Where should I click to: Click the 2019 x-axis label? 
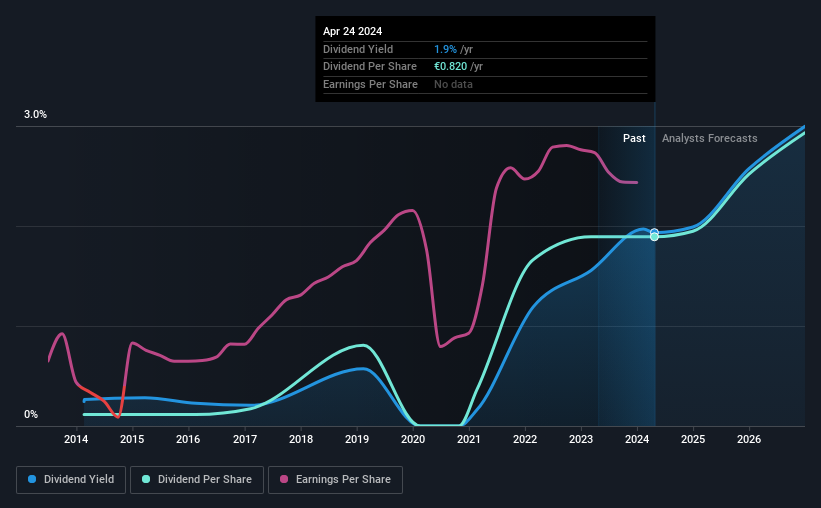pos(357,439)
